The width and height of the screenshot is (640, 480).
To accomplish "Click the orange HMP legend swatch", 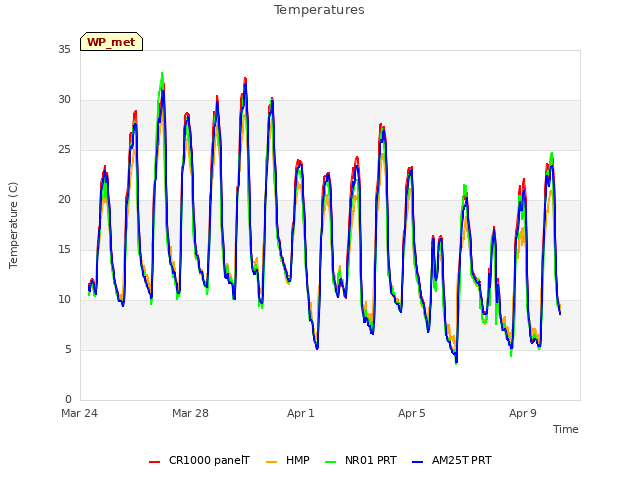I will (271, 461).
